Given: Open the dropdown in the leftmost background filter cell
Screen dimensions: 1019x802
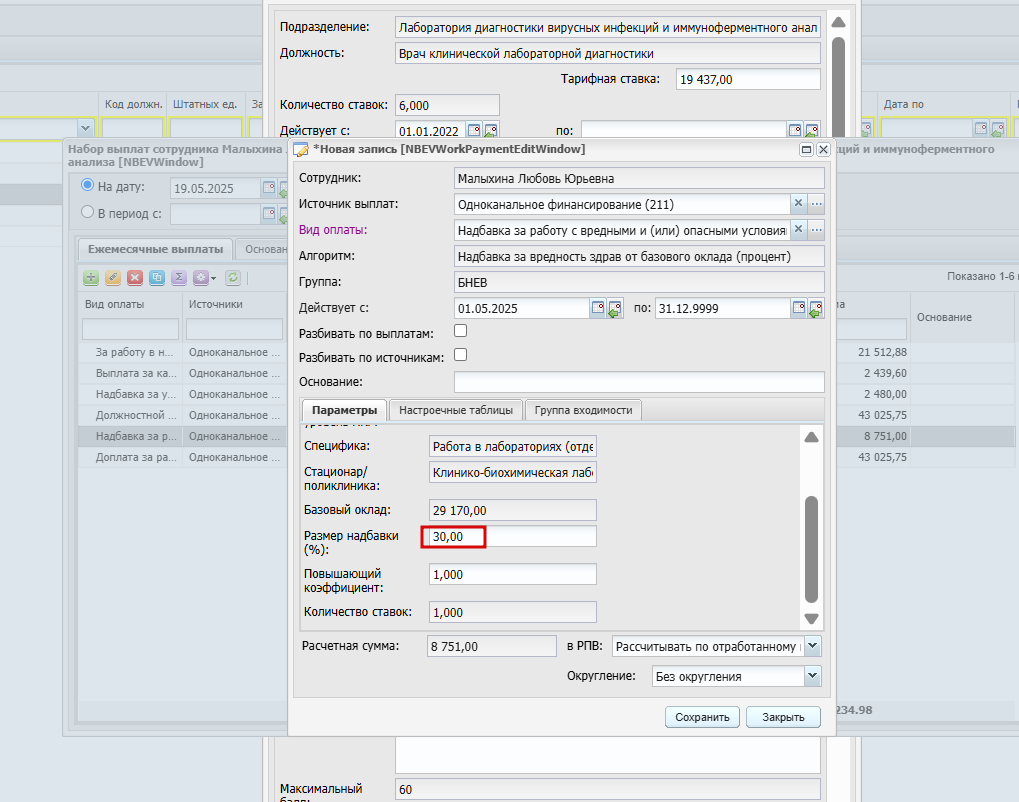Looking at the screenshot, I should pos(85,128).
